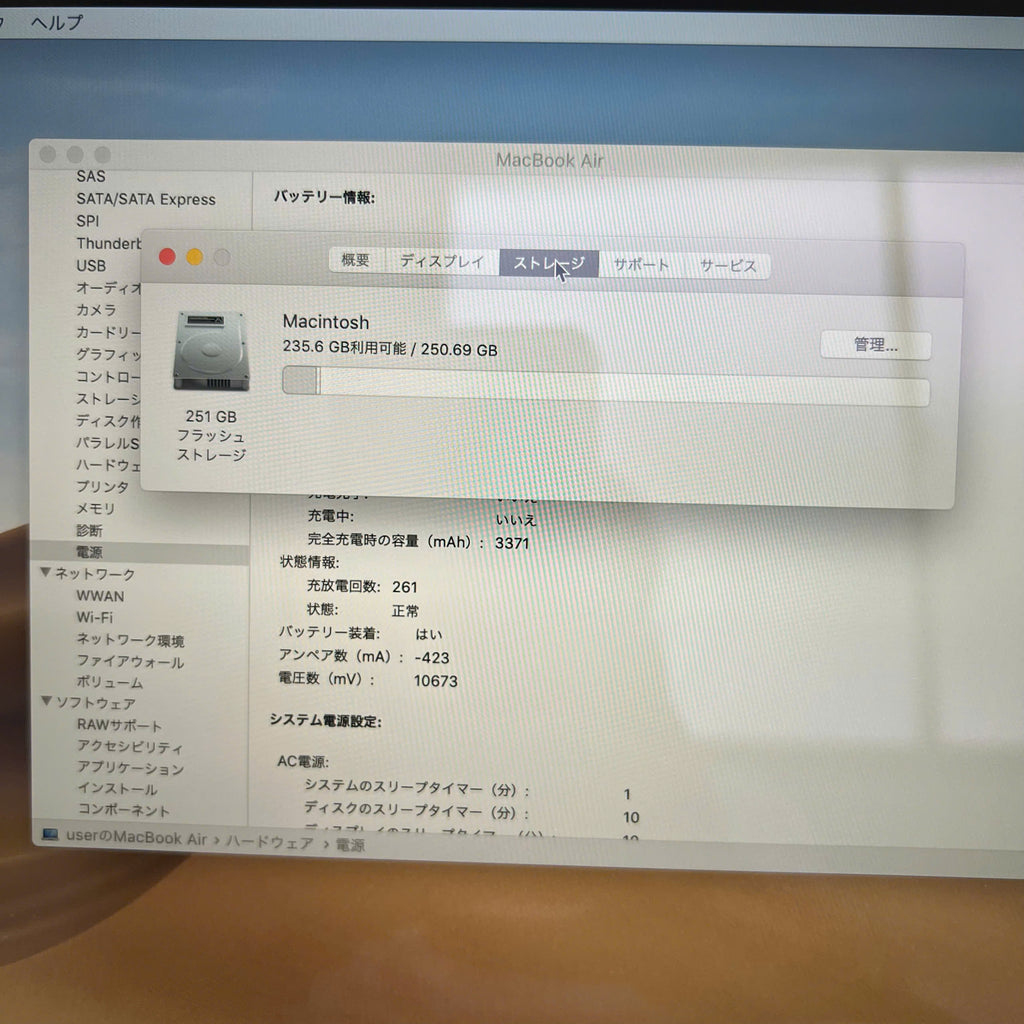This screenshot has height=1024, width=1024.
Task: Switch to the 概要 tab
Action: pyautogui.click(x=356, y=260)
